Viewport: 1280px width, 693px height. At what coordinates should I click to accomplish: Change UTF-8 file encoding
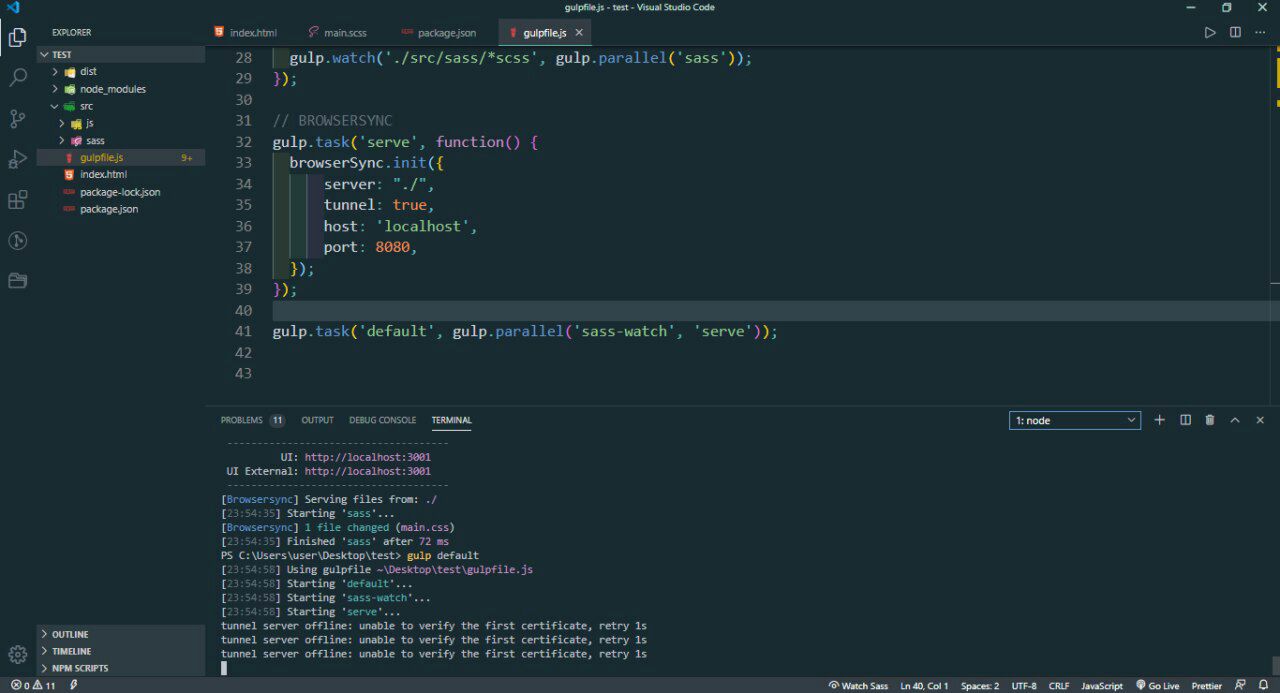pos(1024,686)
